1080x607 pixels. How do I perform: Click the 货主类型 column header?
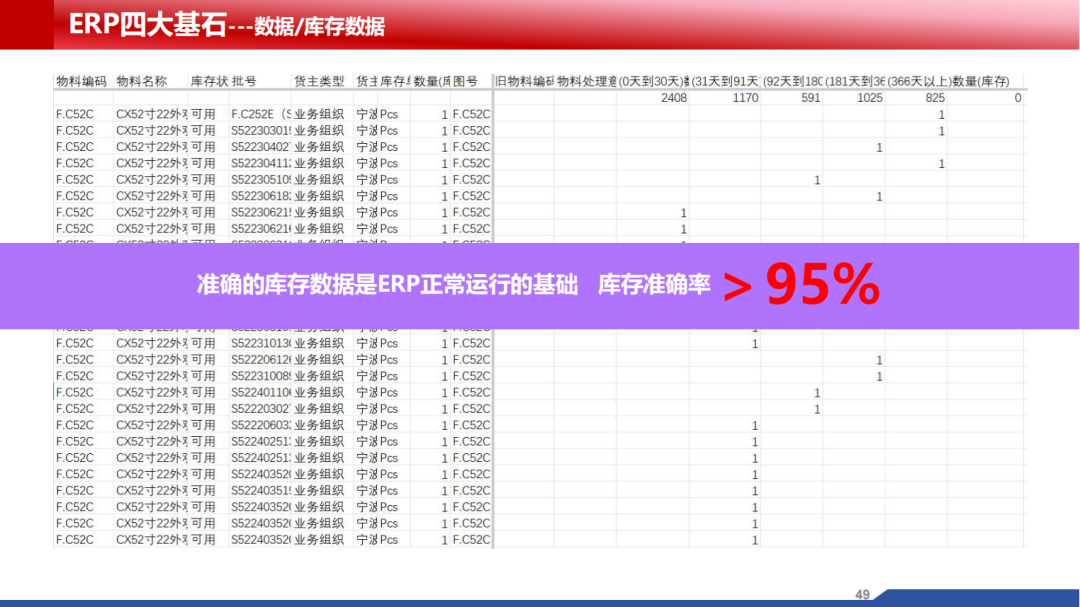(x=319, y=81)
